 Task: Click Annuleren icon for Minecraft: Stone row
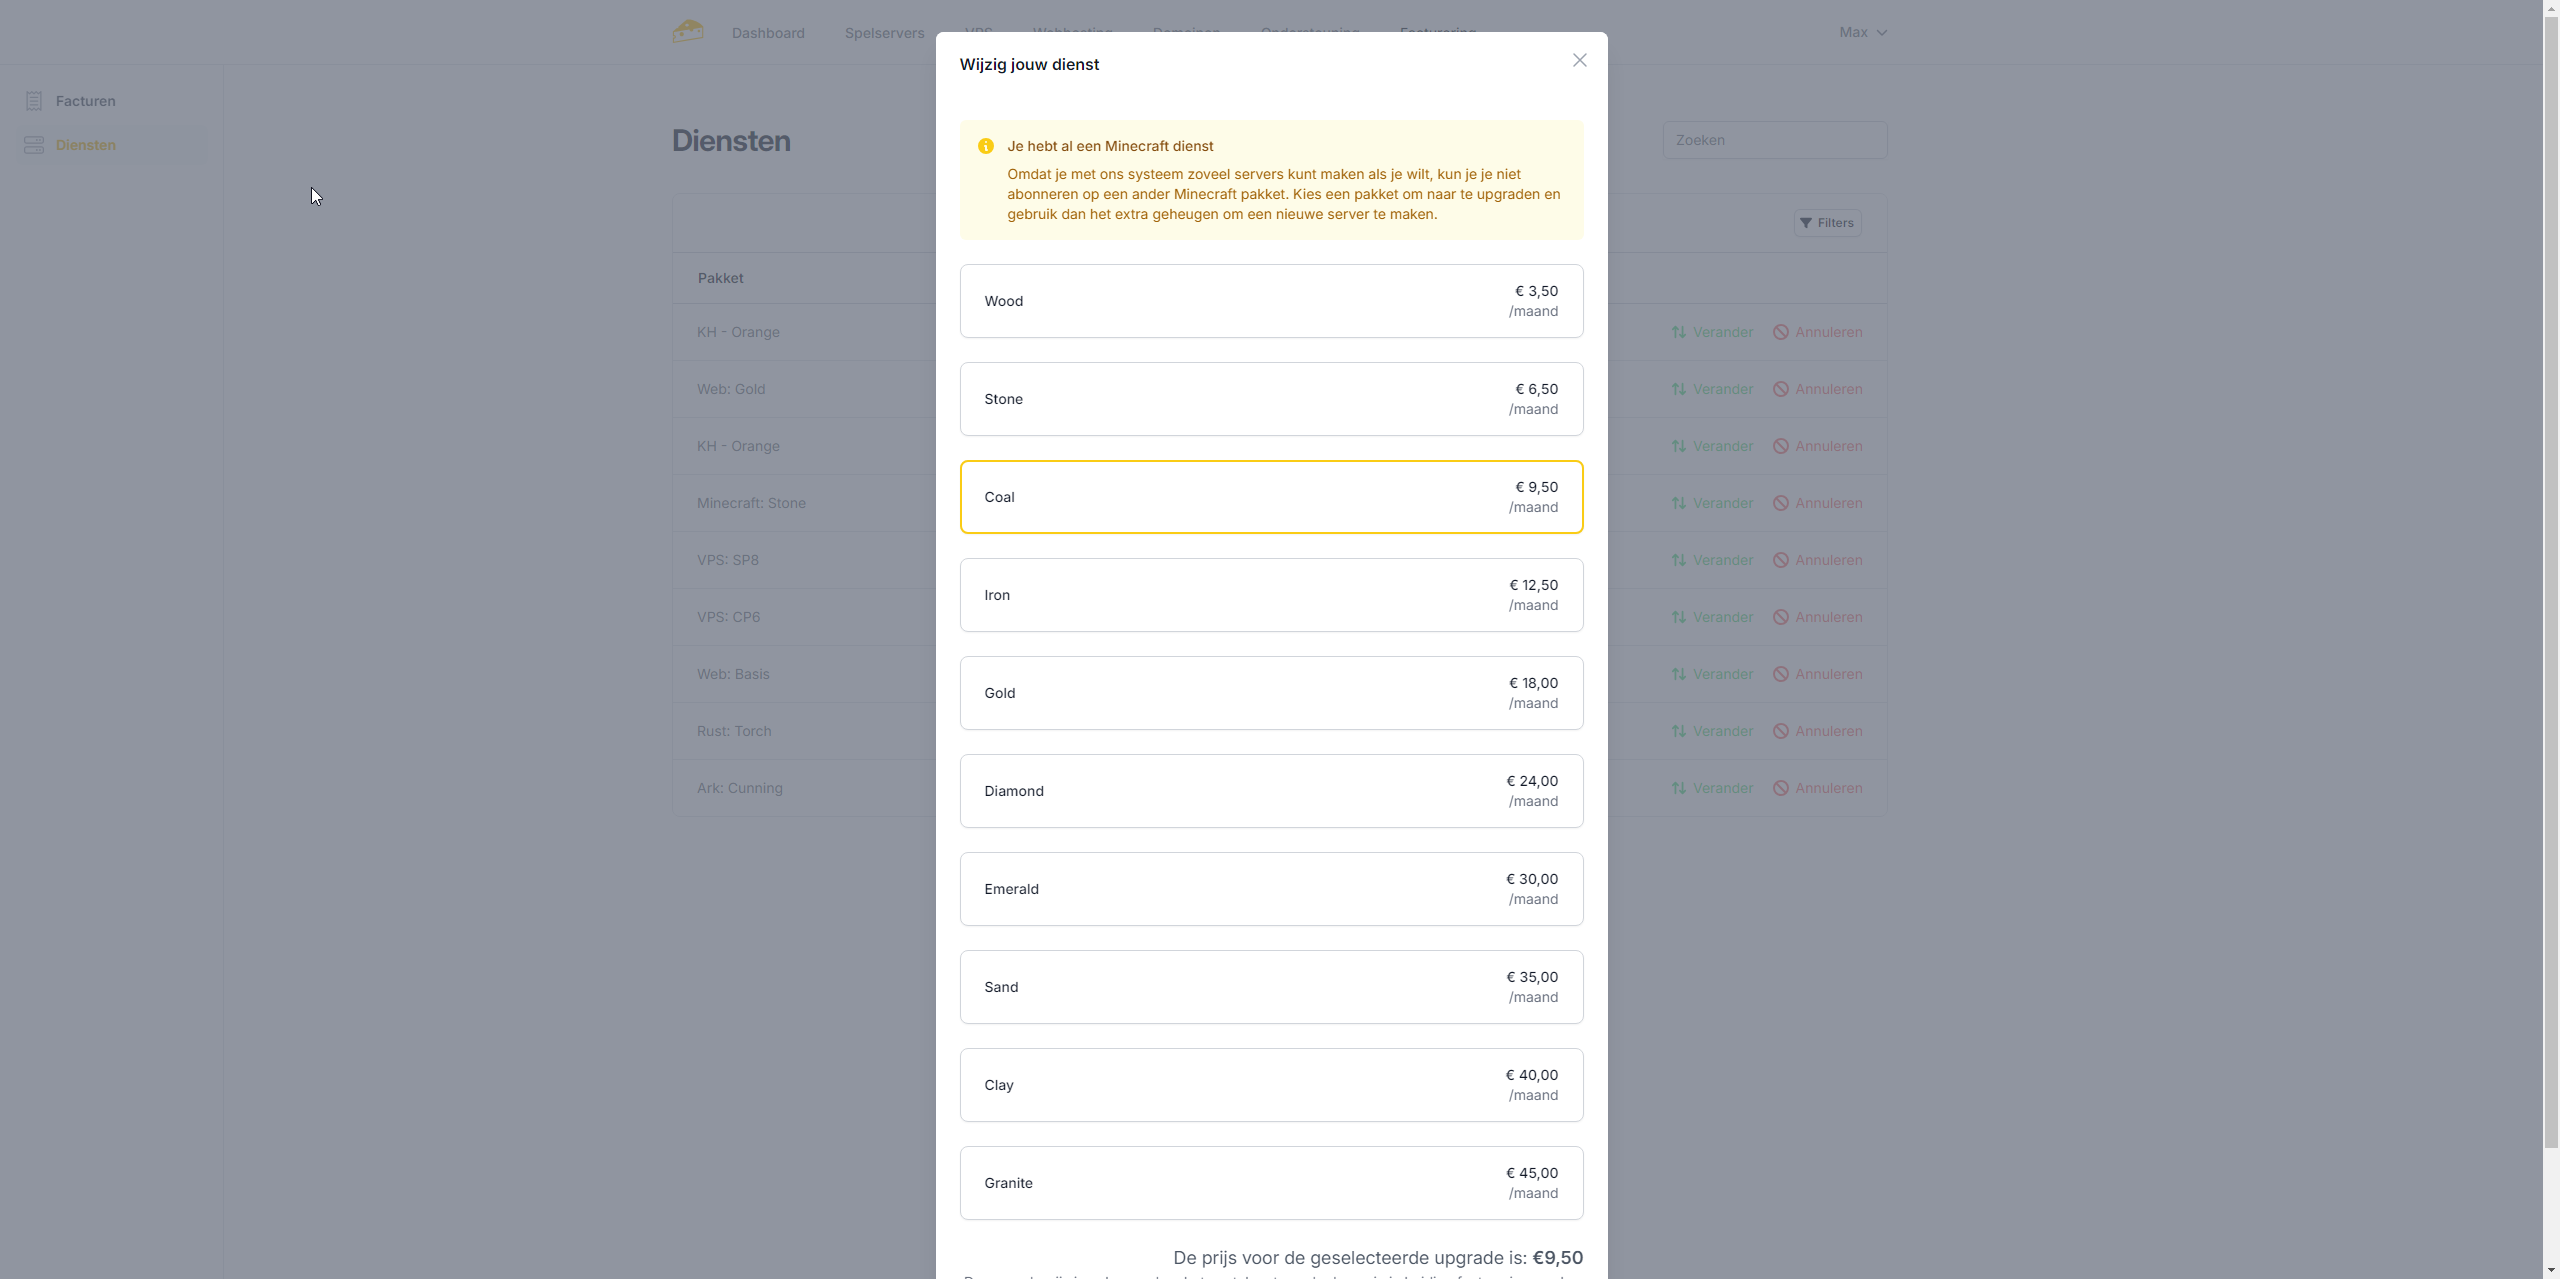(1781, 503)
